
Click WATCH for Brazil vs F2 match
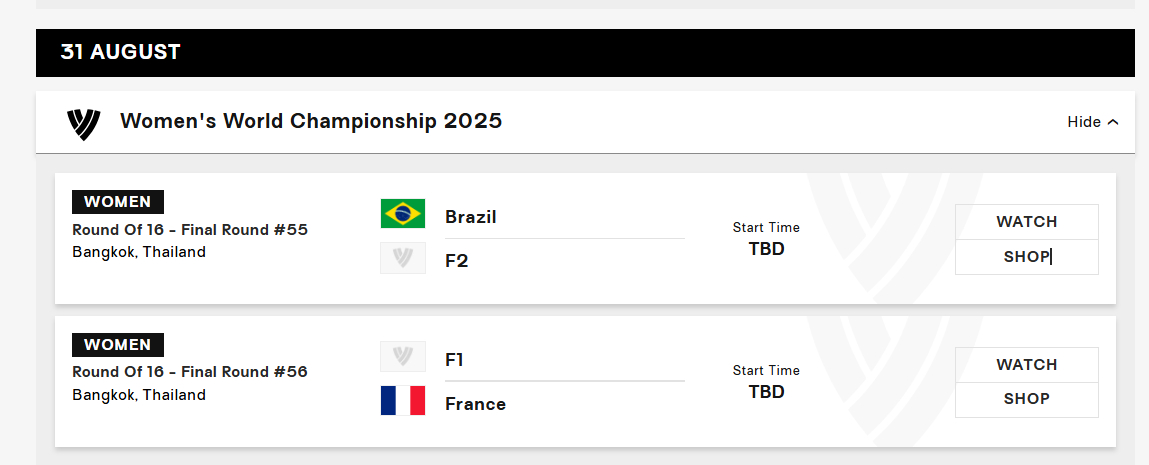[x=1027, y=222]
